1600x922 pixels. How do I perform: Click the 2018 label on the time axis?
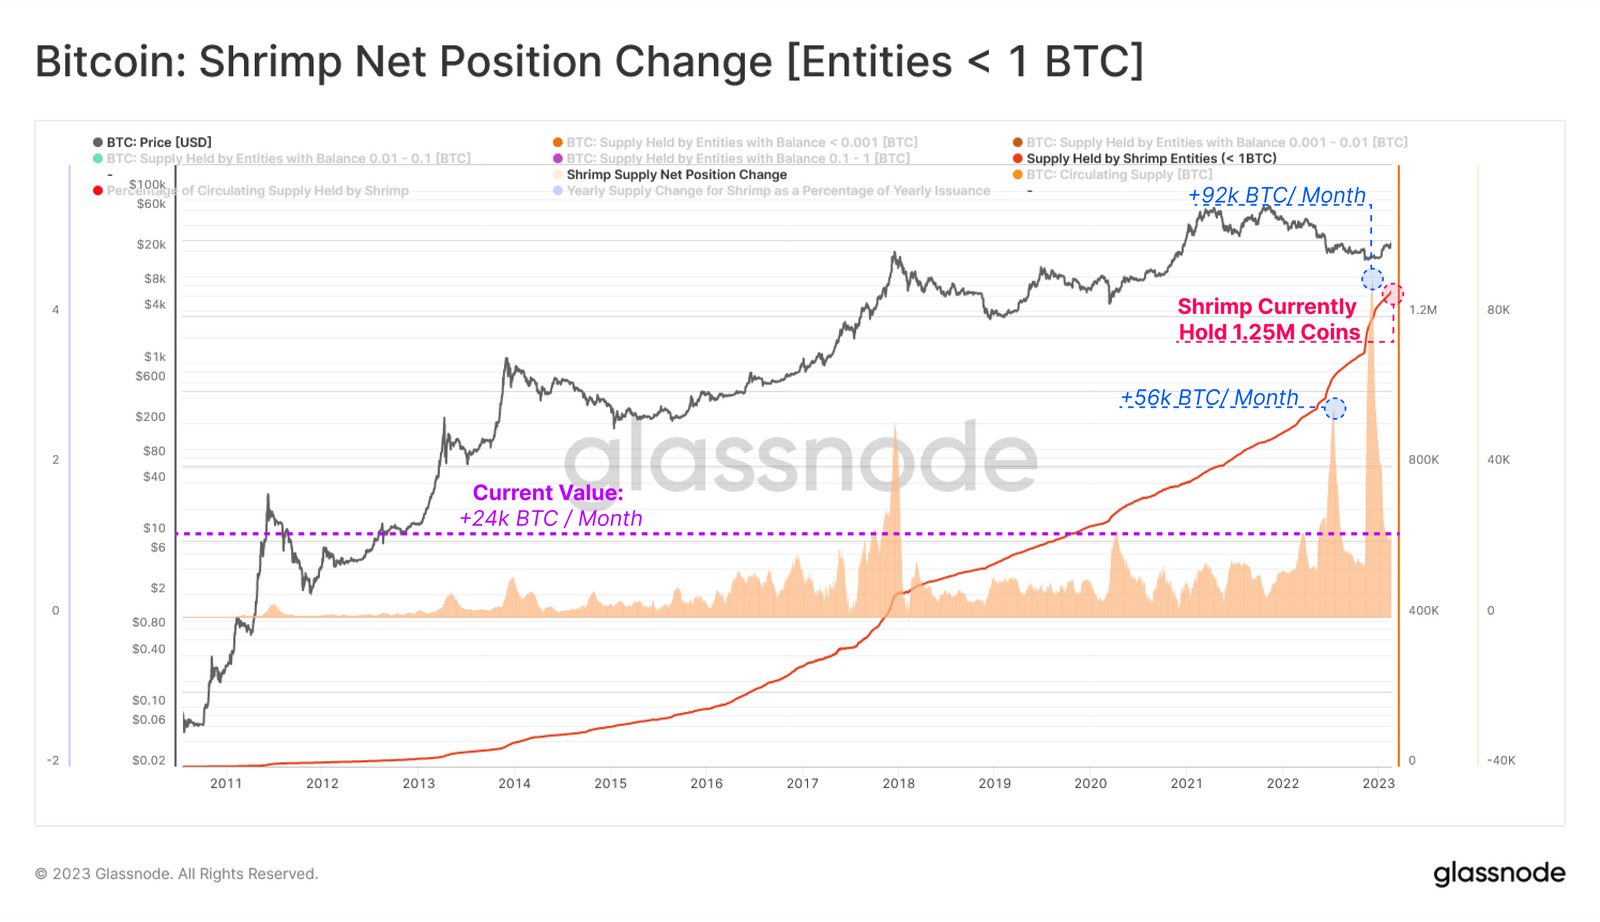(898, 783)
